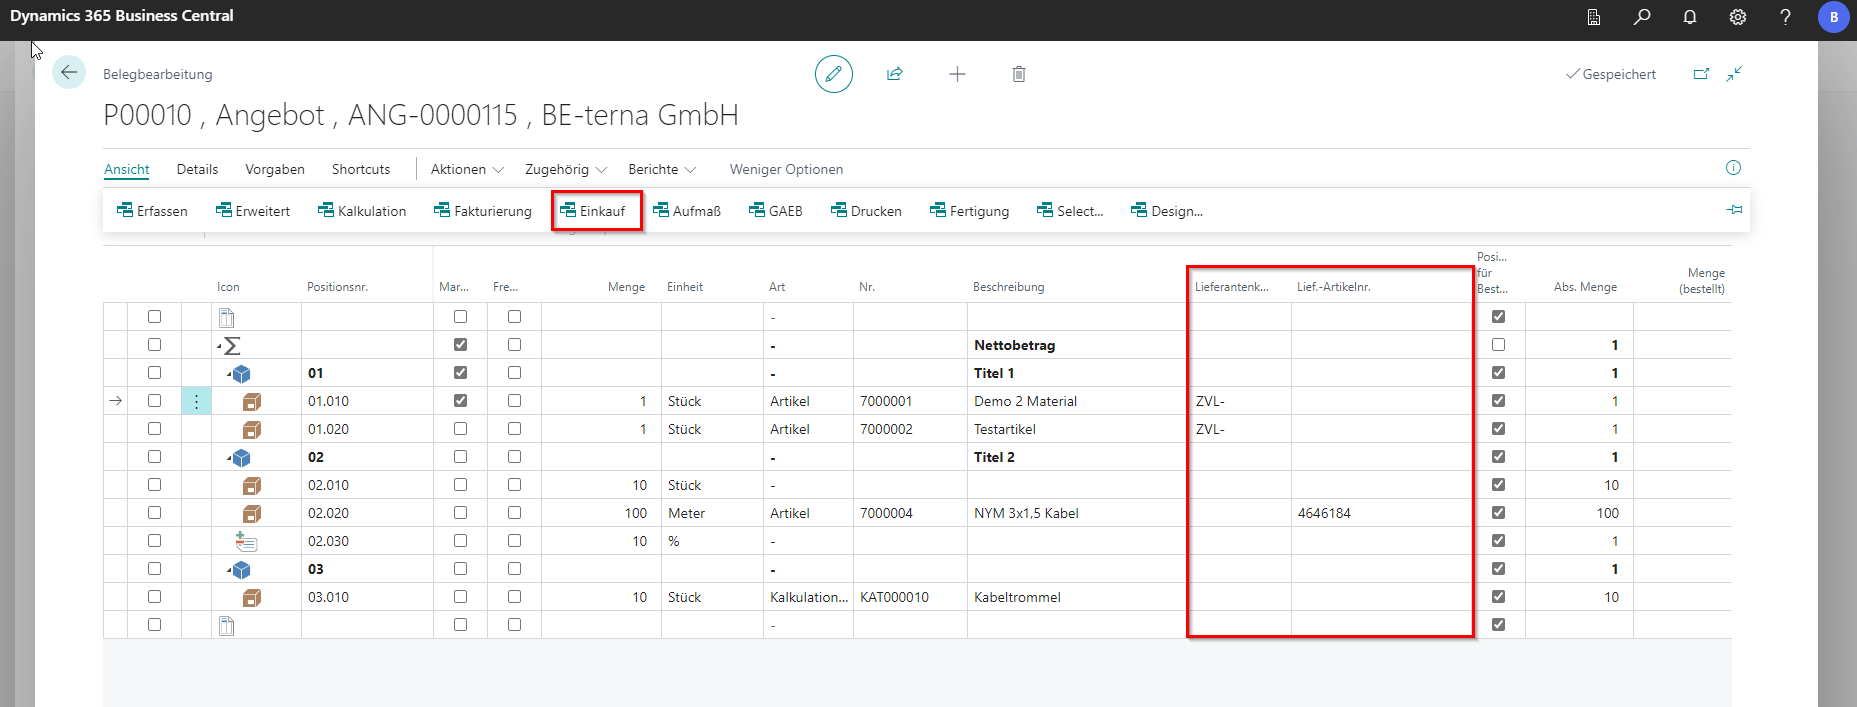Open the settings gear in top bar
Image resolution: width=1857 pixels, height=707 pixels.
1738,17
